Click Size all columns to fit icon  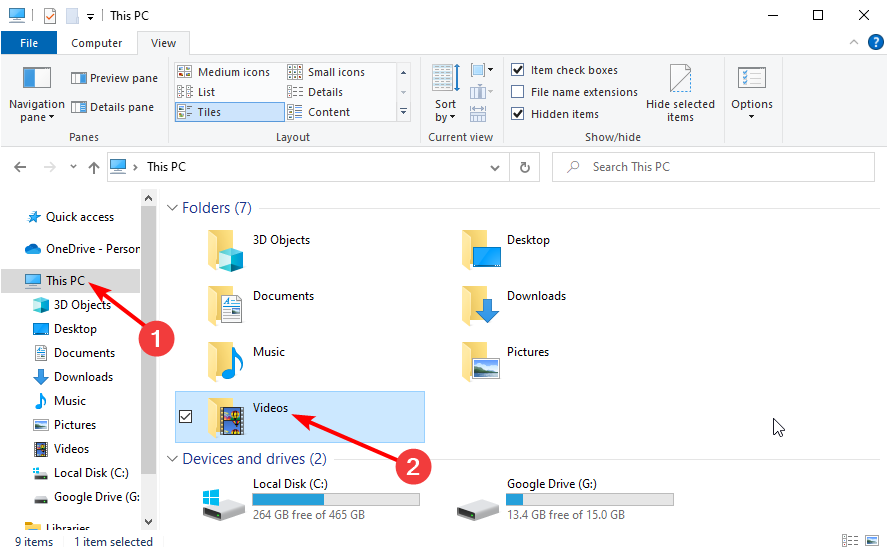click(478, 114)
